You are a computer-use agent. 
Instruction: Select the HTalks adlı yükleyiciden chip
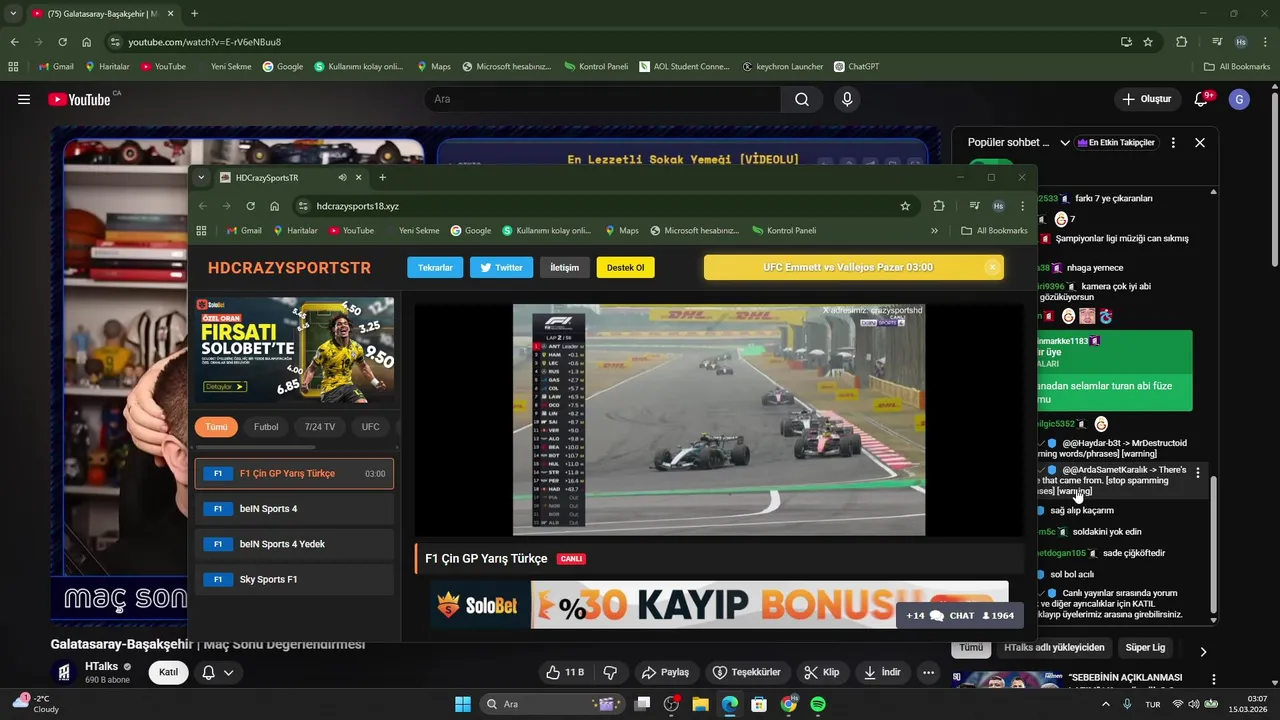pyautogui.click(x=1054, y=647)
